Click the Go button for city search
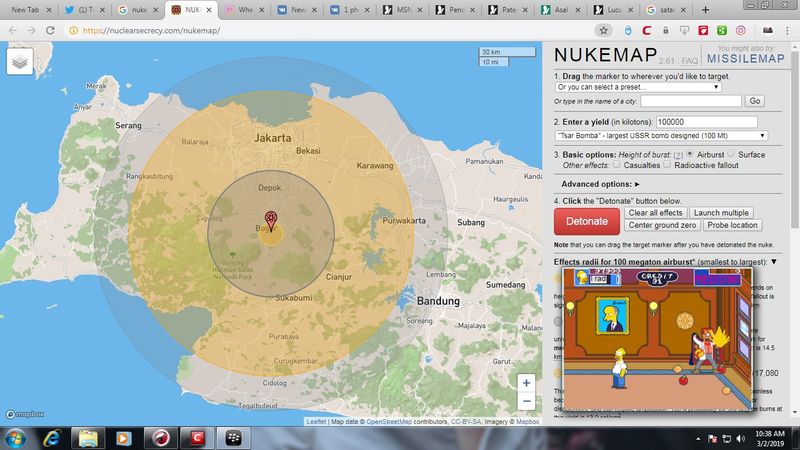Image resolution: width=800 pixels, height=450 pixels. point(755,101)
